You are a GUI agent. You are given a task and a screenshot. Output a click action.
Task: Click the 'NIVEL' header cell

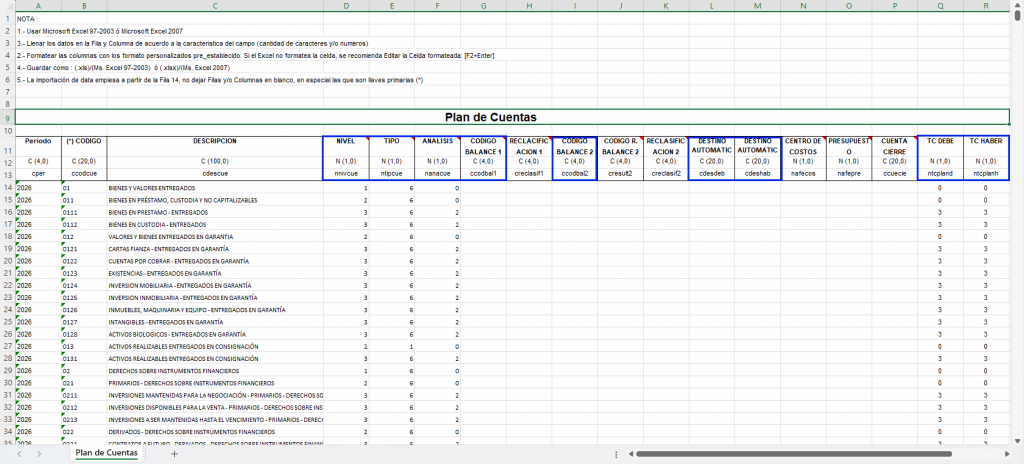point(345,146)
